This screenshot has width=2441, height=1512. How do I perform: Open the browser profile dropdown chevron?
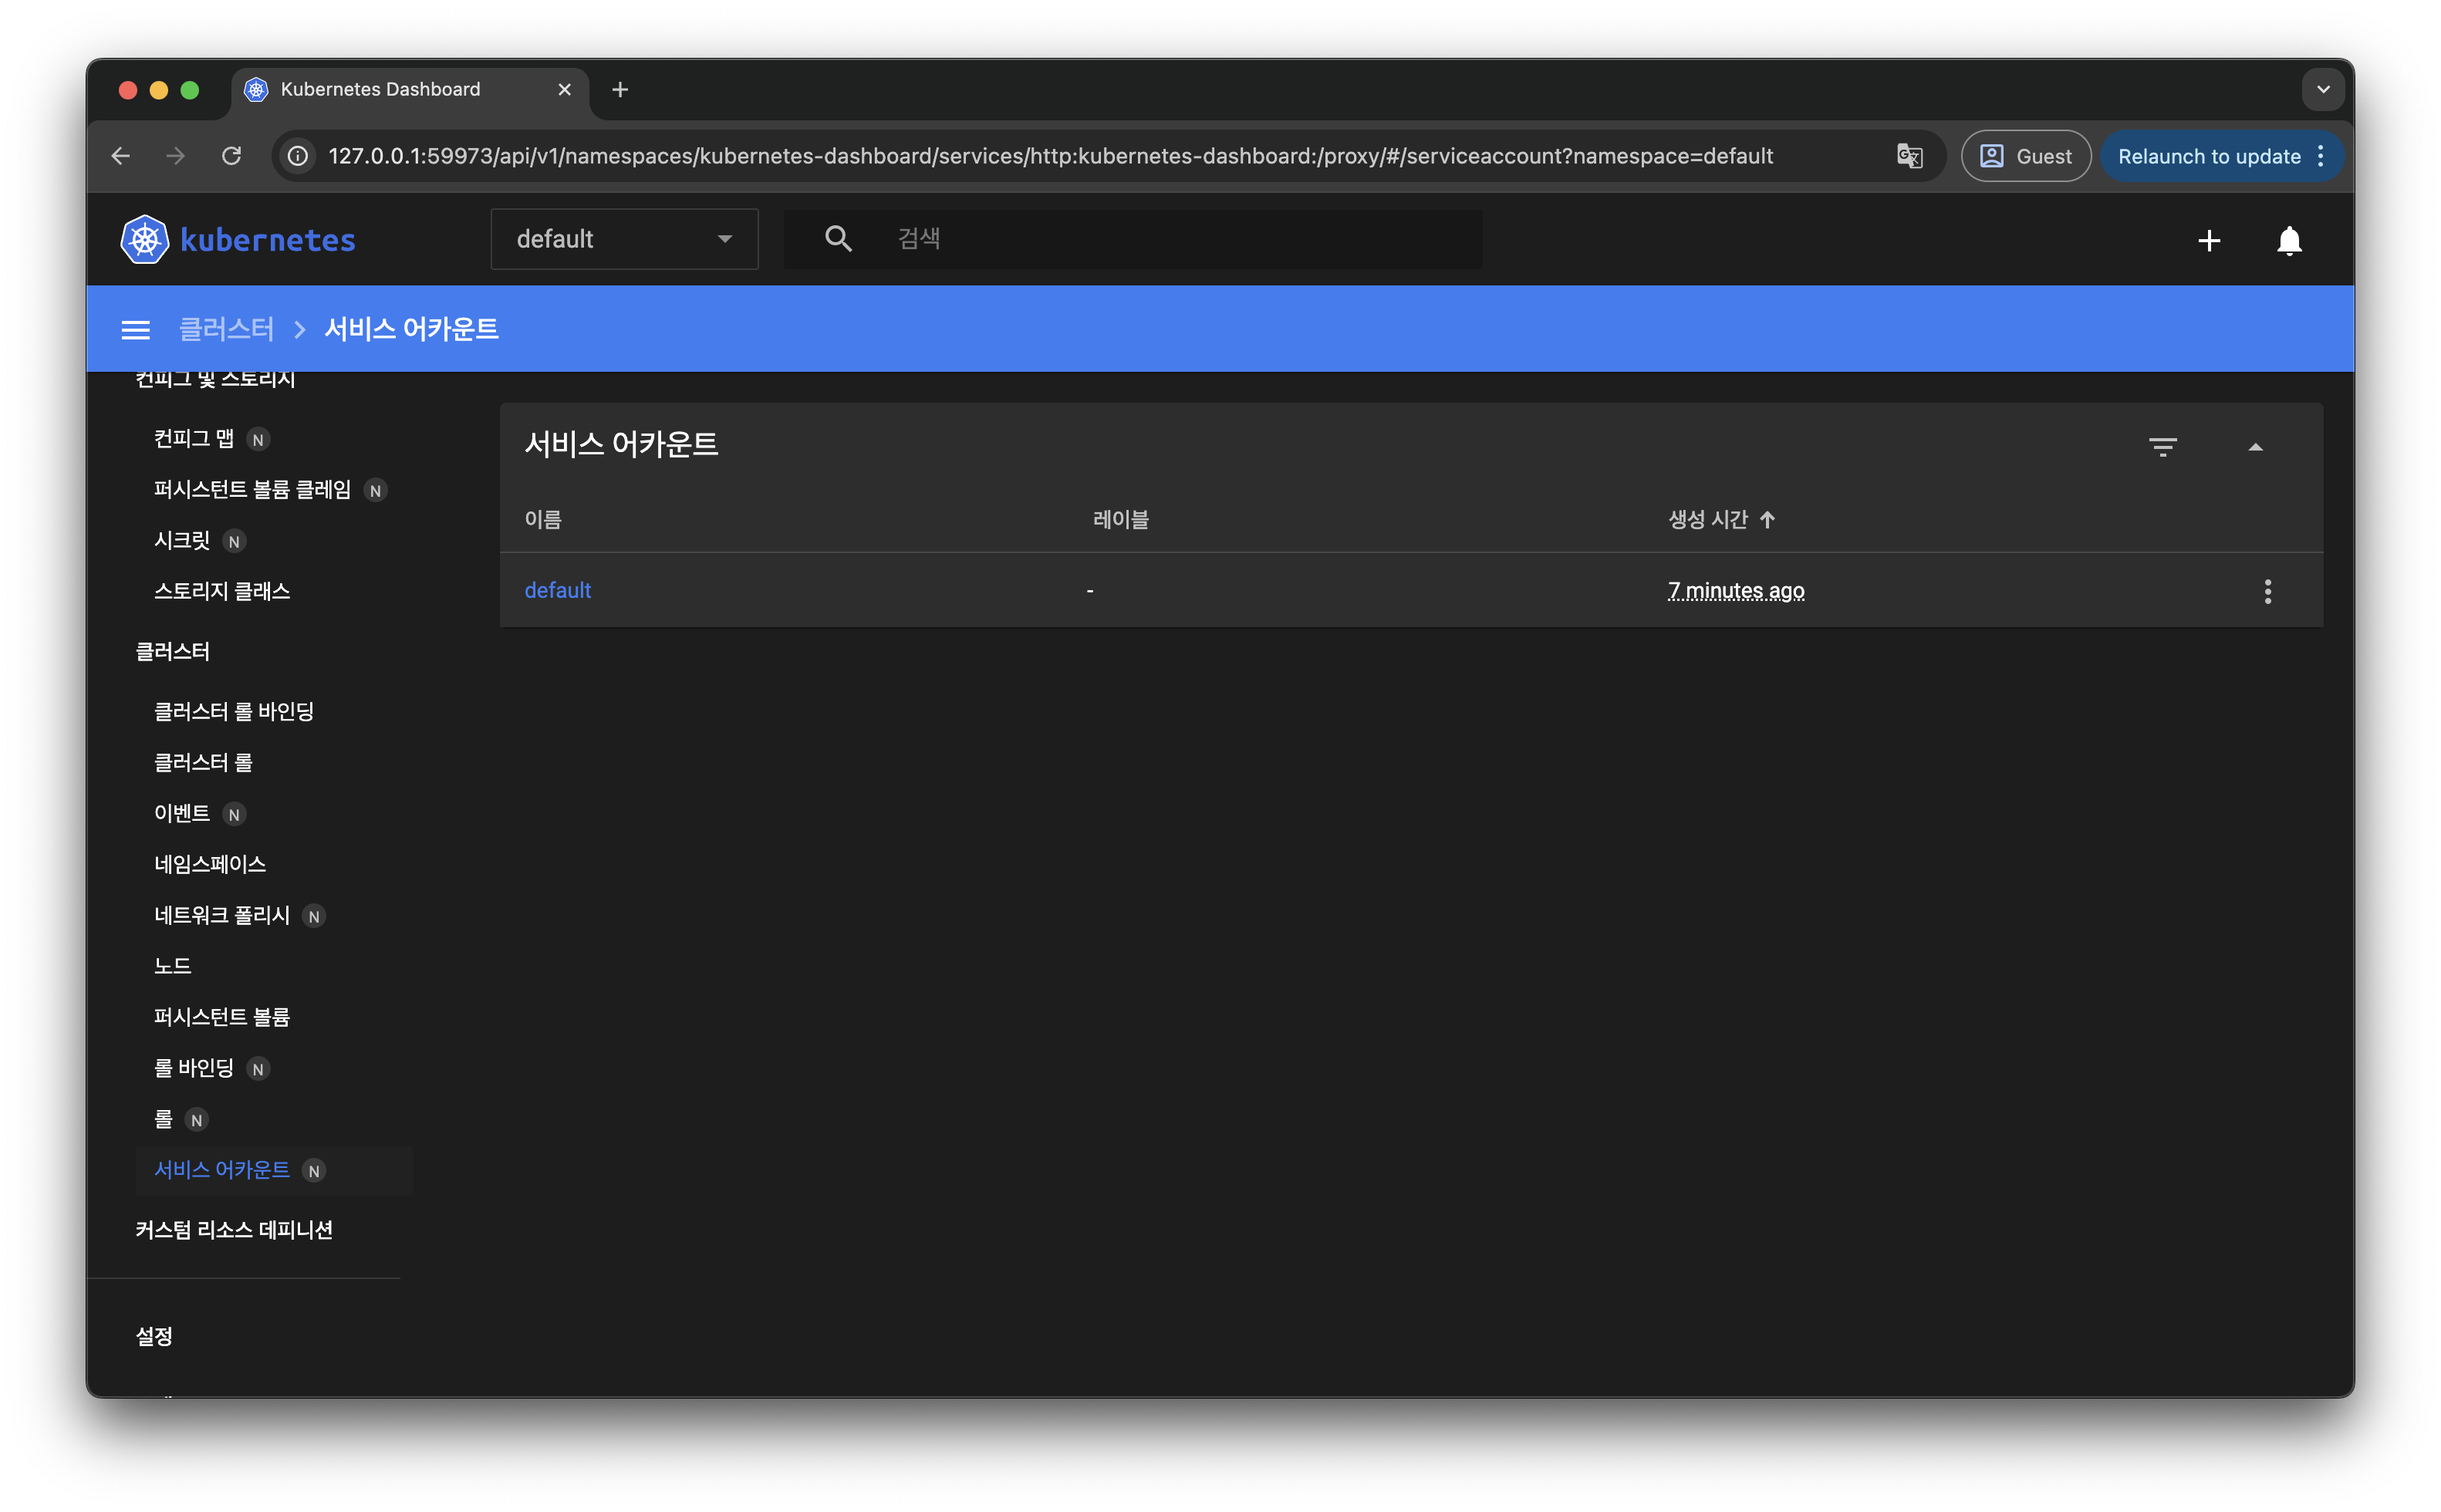tap(2324, 89)
